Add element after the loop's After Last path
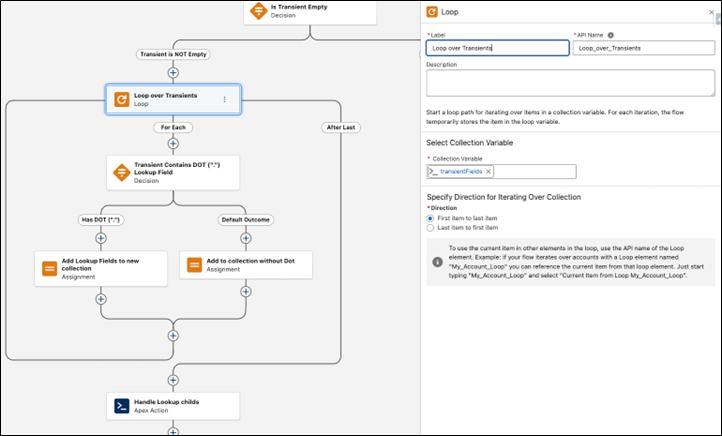 tap(173, 381)
